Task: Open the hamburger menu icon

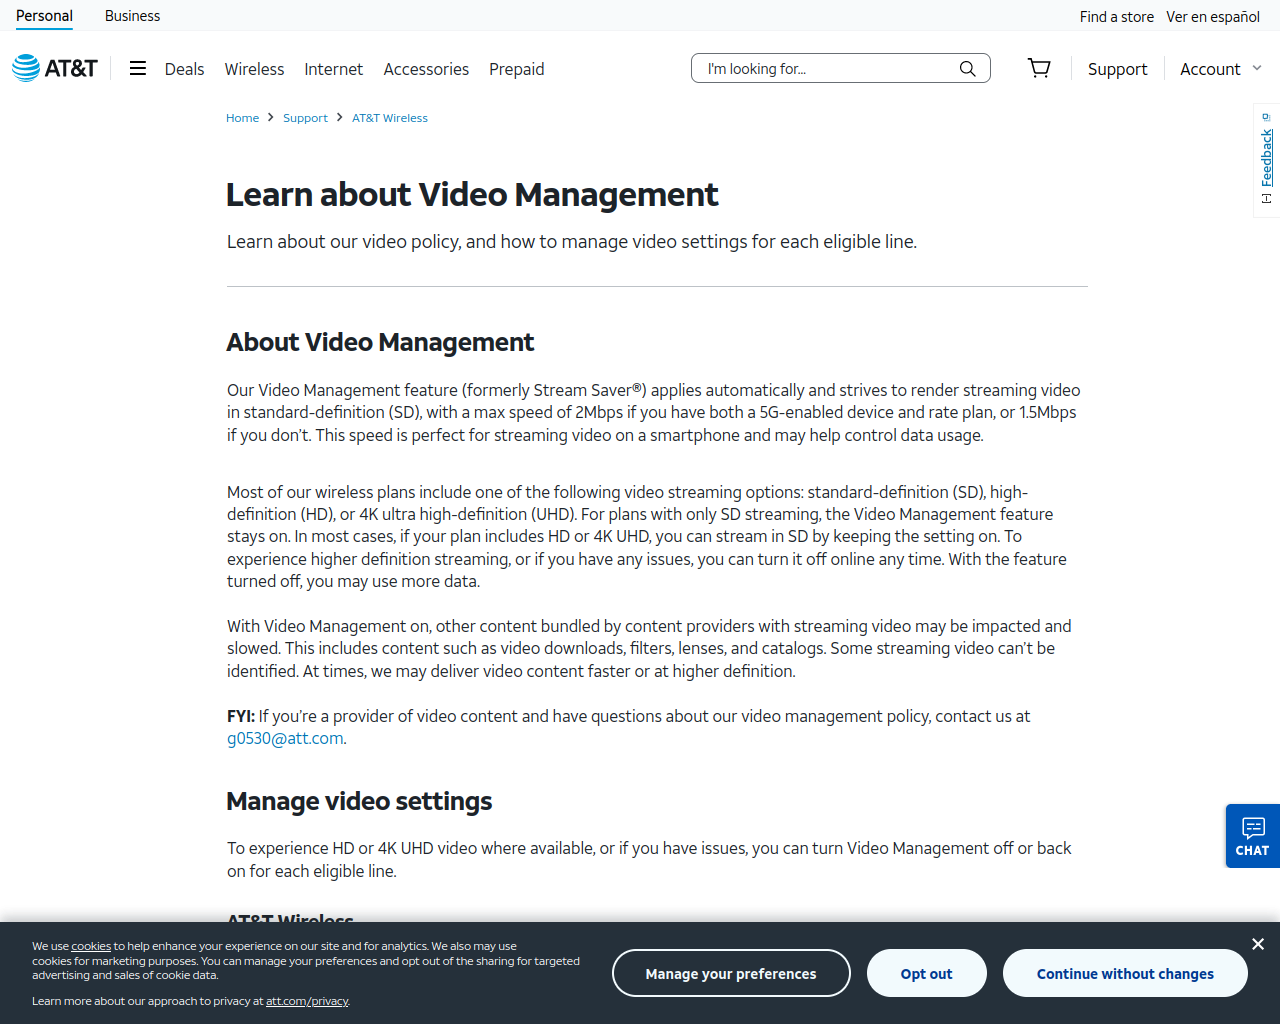Action: pyautogui.click(x=138, y=68)
